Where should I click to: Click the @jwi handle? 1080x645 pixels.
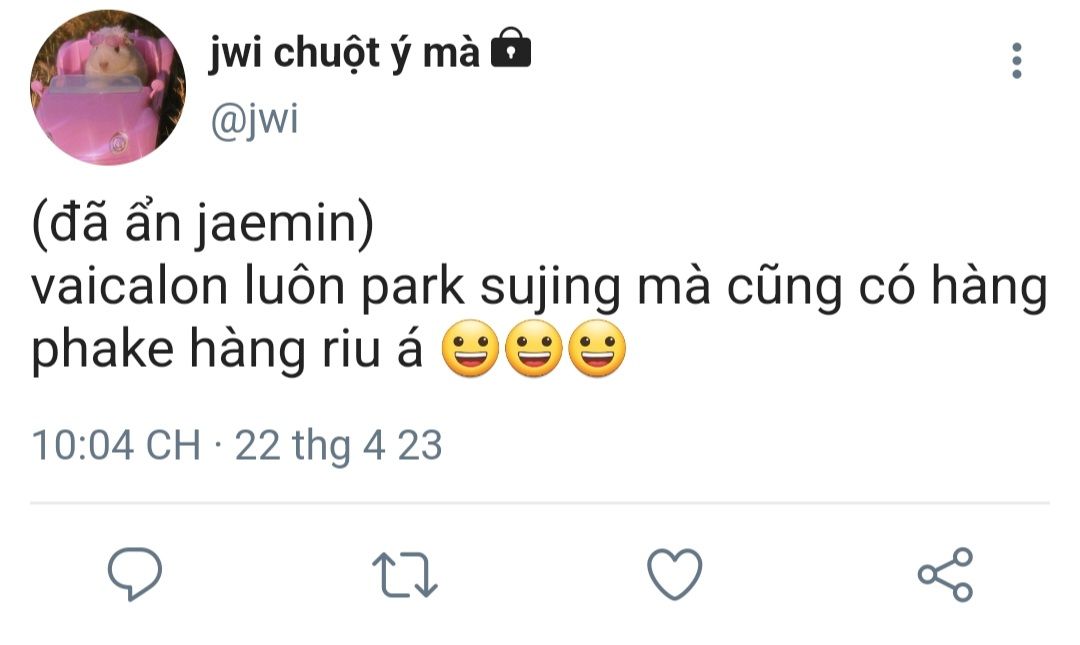click(x=254, y=120)
